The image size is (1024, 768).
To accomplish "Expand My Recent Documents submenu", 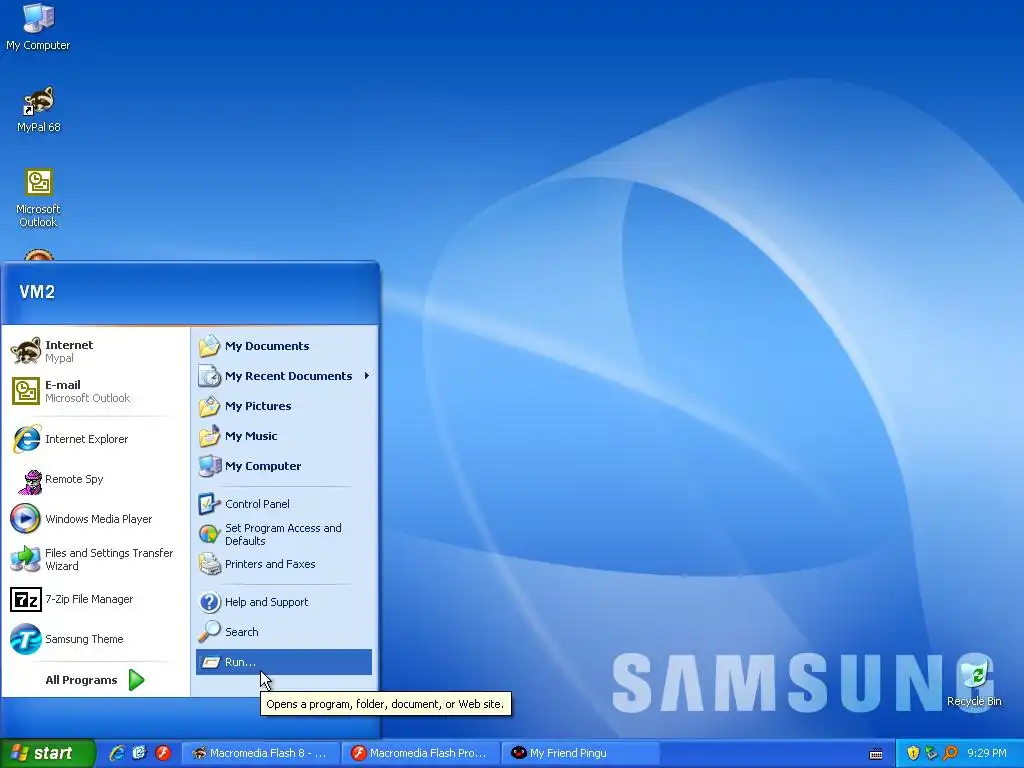I will coord(284,376).
